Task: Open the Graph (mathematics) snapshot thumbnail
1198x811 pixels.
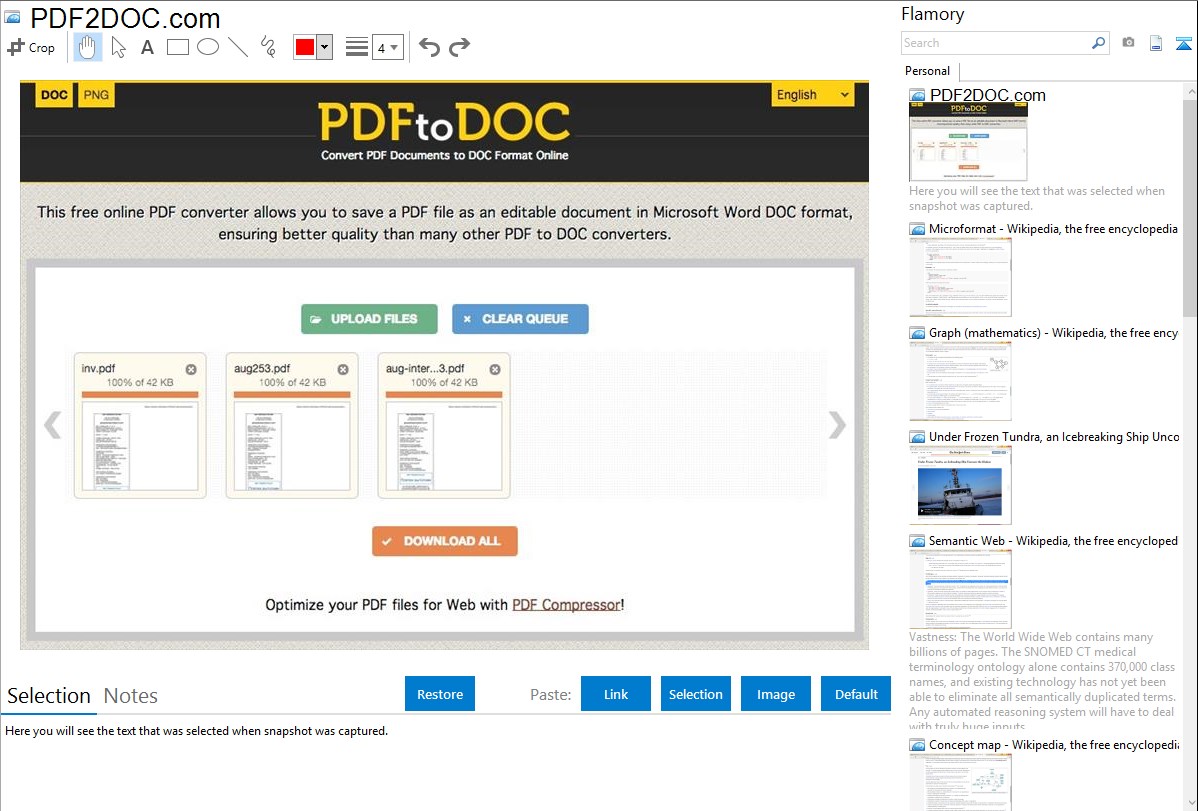Action: [960, 381]
